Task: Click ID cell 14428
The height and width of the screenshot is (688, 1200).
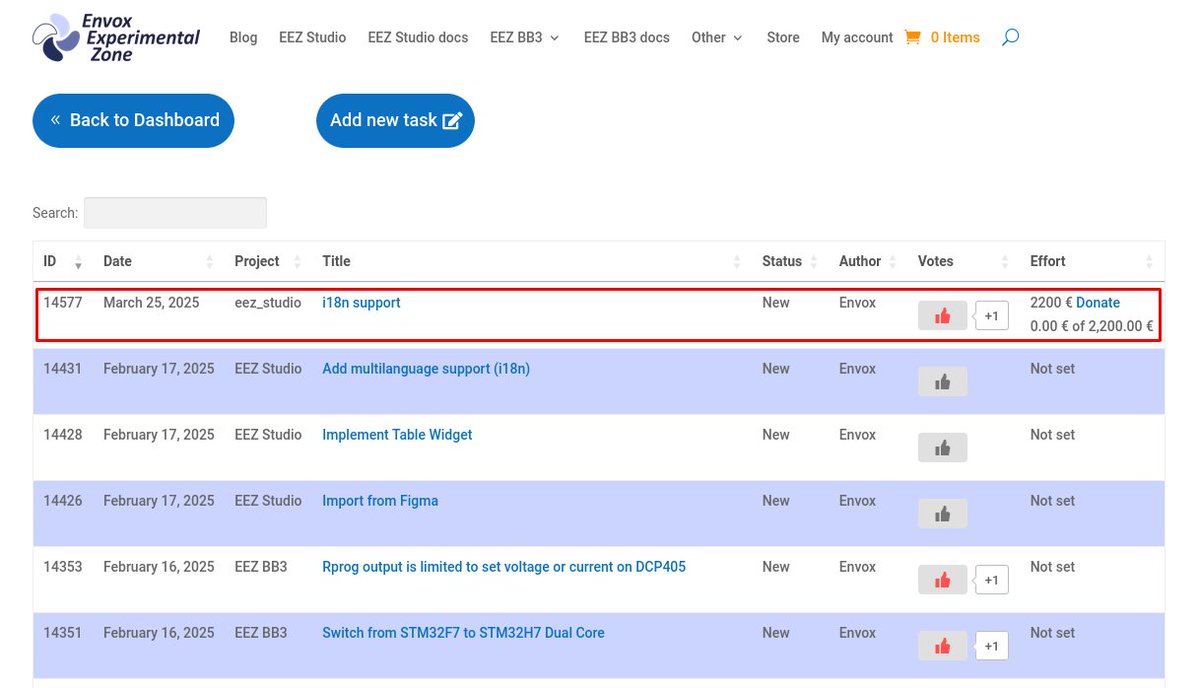Action: tap(62, 434)
